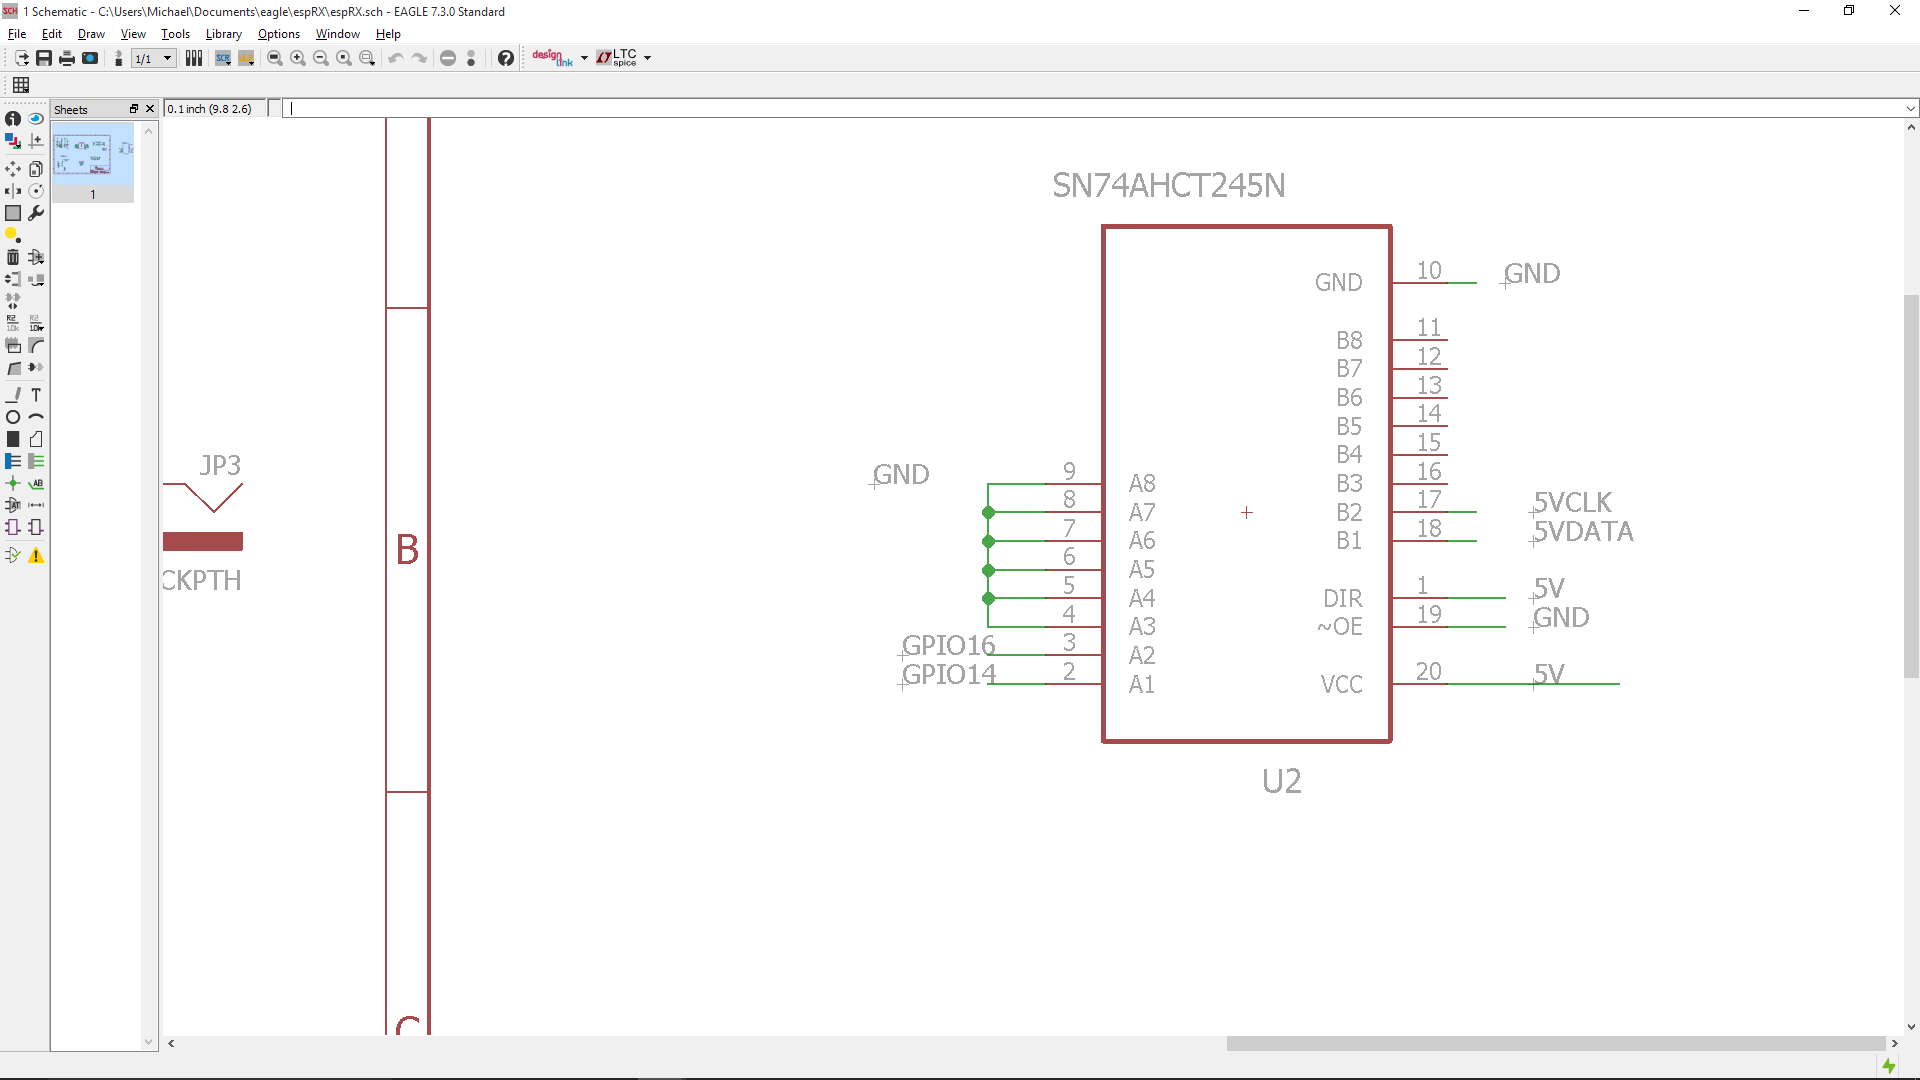Image resolution: width=1920 pixels, height=1080 pixels.
Task: Run the ERC warning check
Action: [36, 556]
